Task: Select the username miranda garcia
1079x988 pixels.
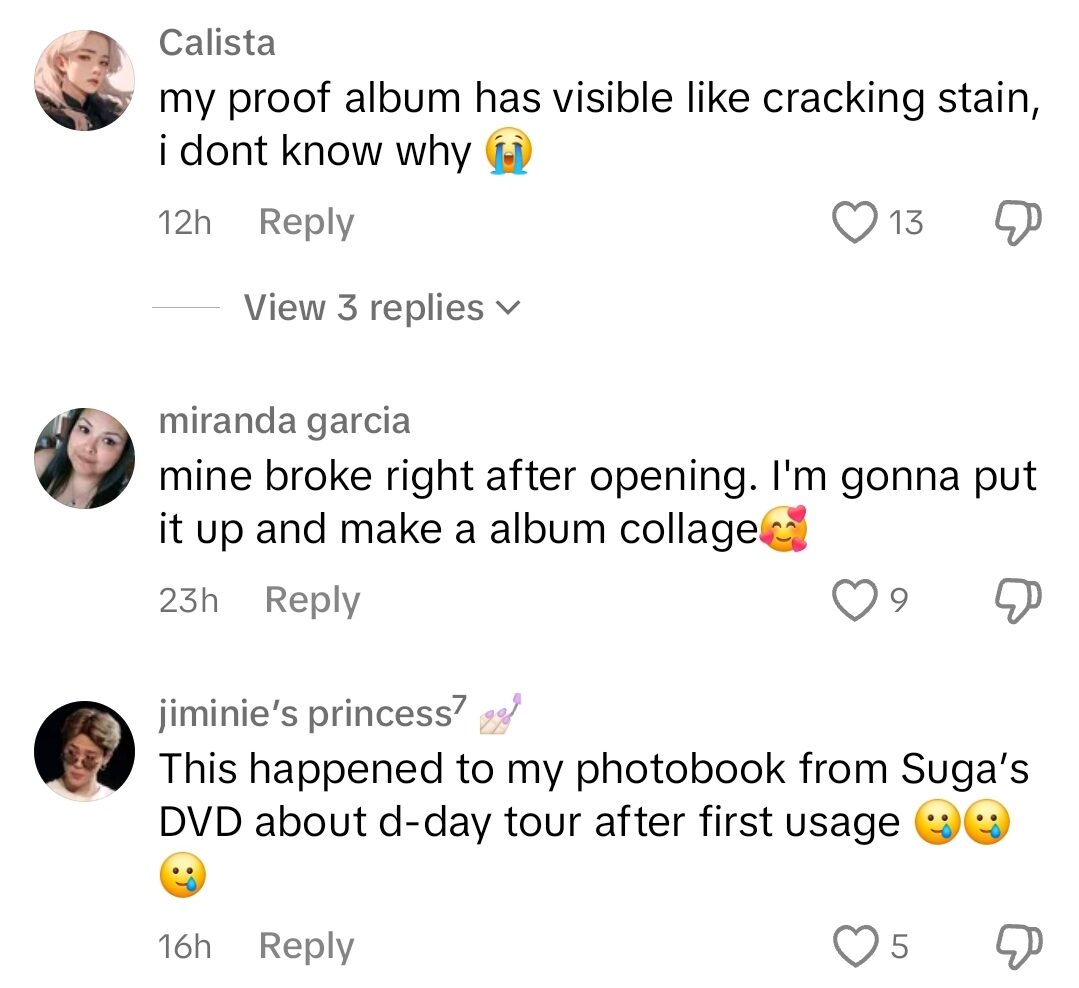Action: (x=284, y=421)
